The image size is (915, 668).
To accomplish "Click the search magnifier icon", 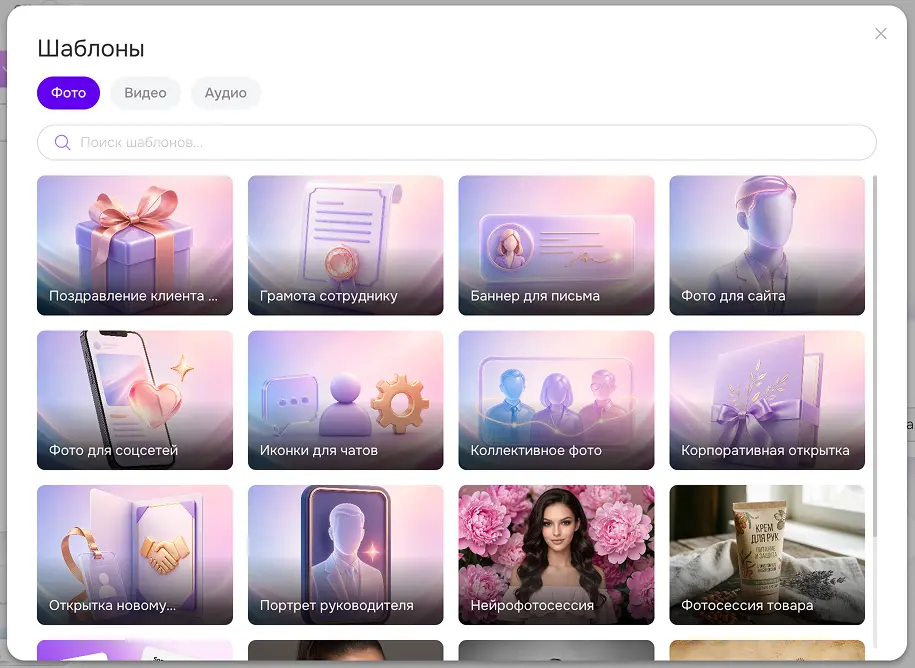I will point(62,142).
